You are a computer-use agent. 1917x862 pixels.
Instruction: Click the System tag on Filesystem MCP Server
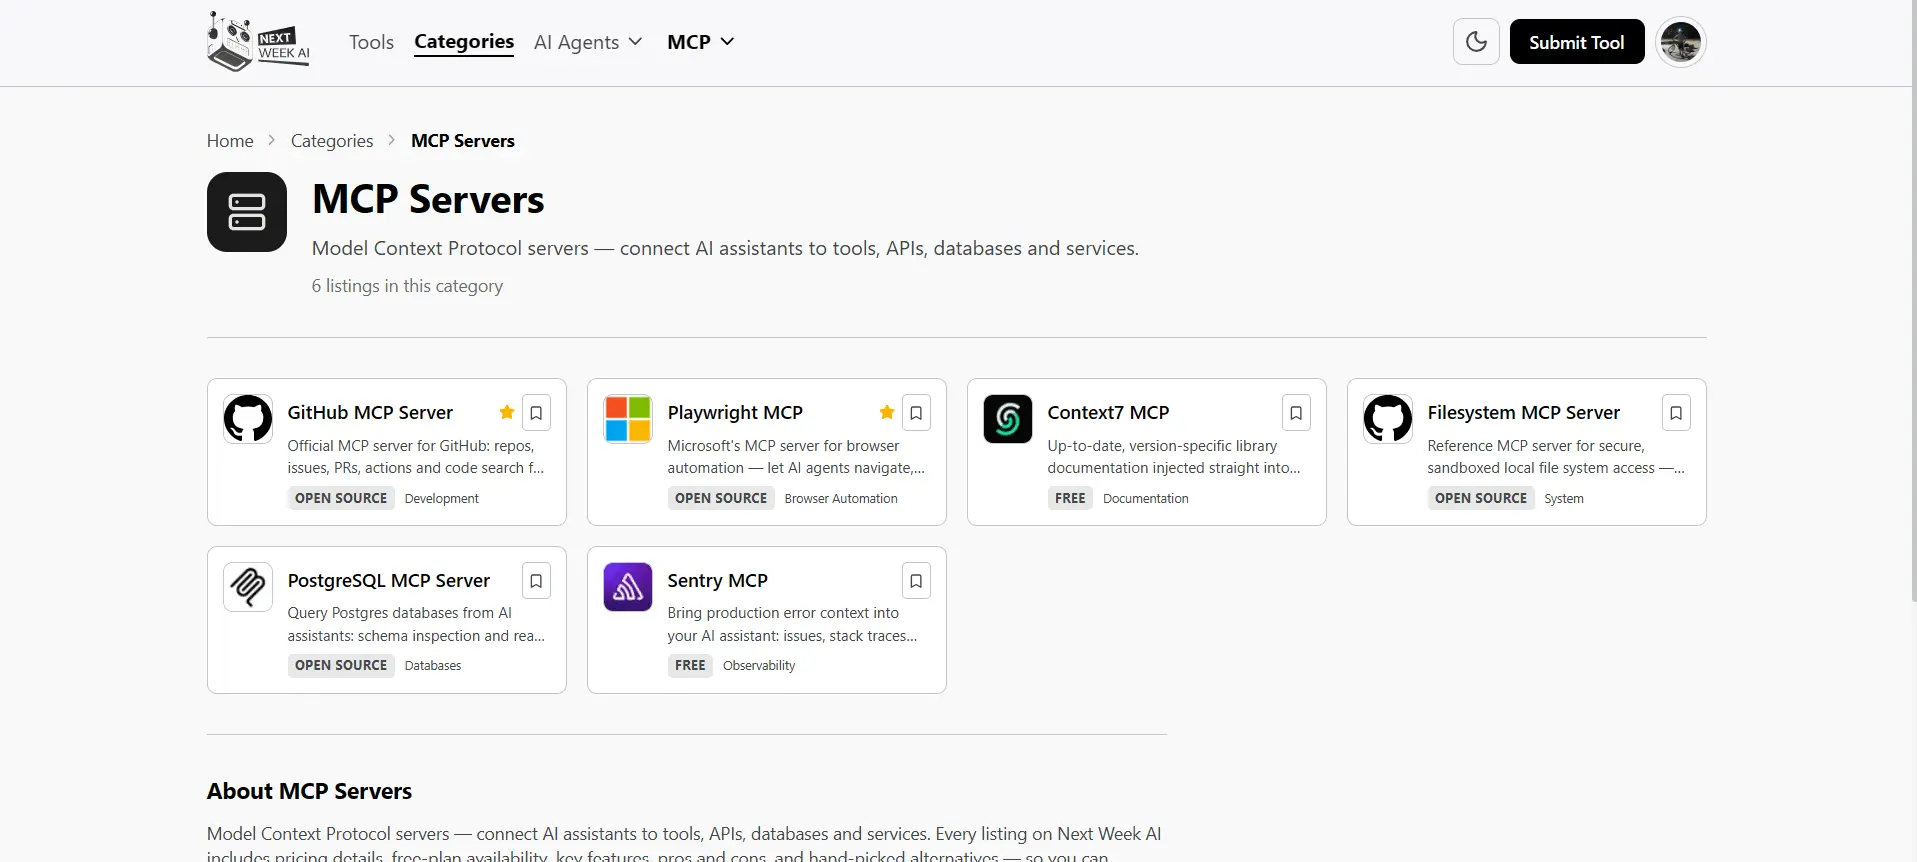1564,499
